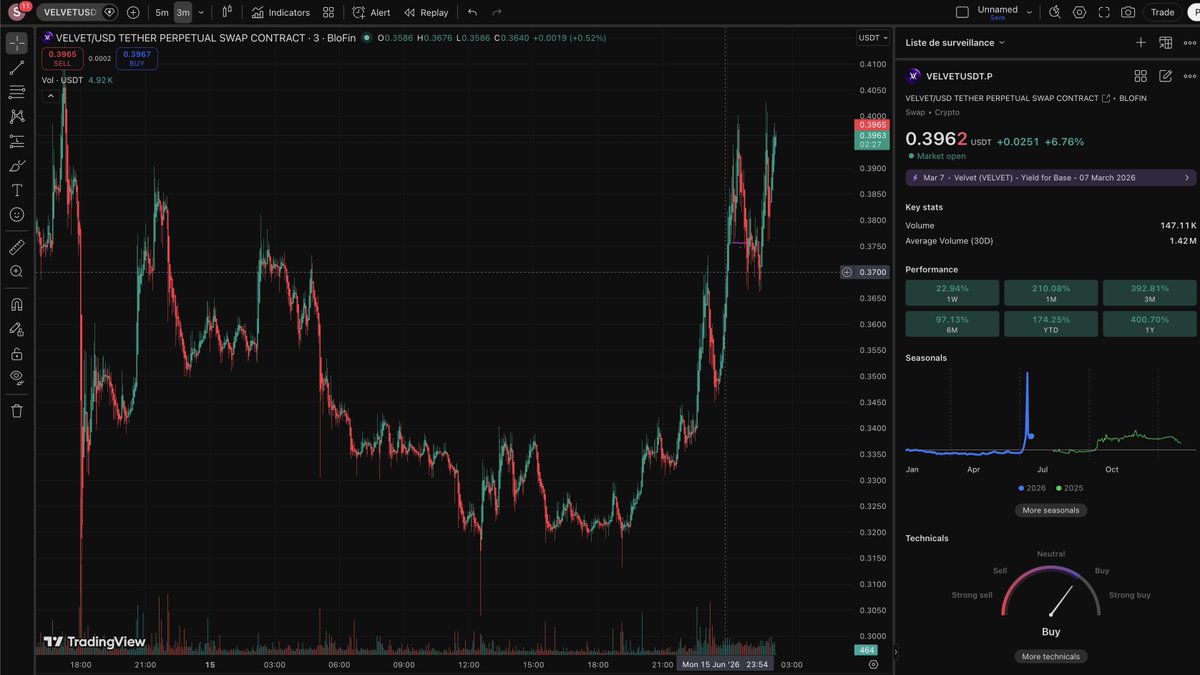Image resolution: width=1200 pixels, height=675 pixels.
Task: Open VELVETUSDT.P details grid icon
Action: [x=1140, y=76]
